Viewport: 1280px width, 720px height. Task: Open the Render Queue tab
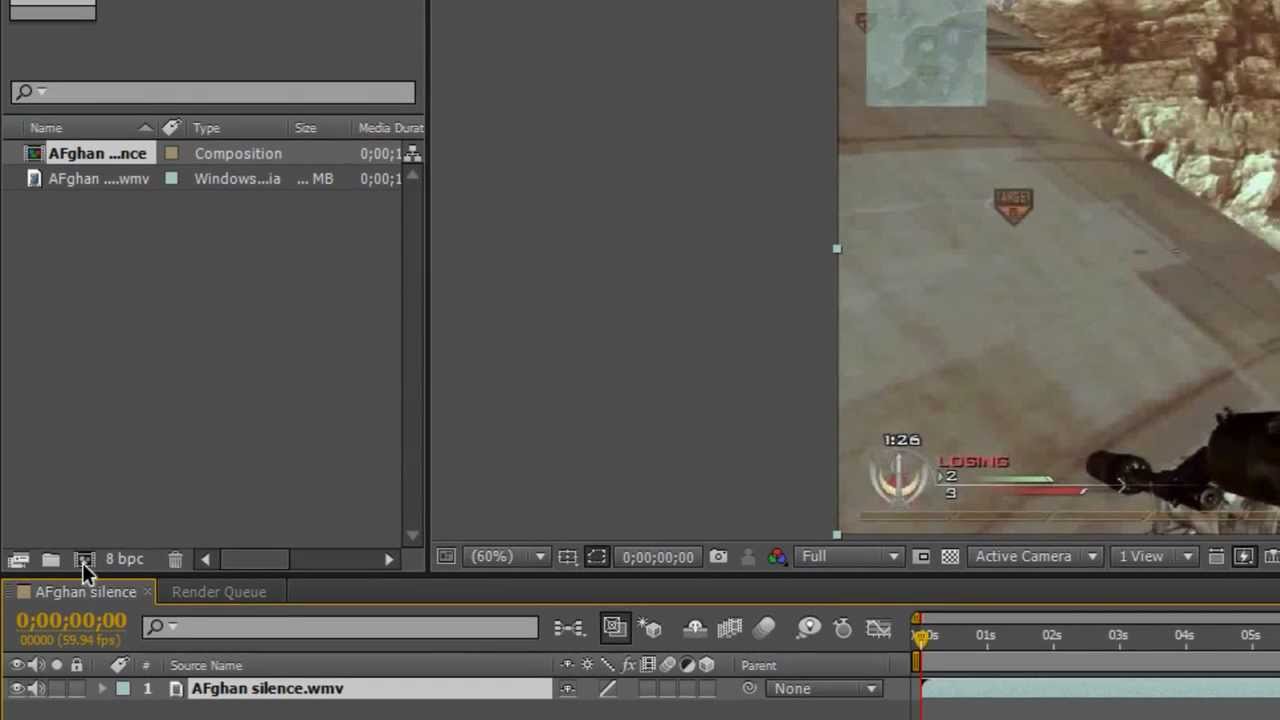219,592
